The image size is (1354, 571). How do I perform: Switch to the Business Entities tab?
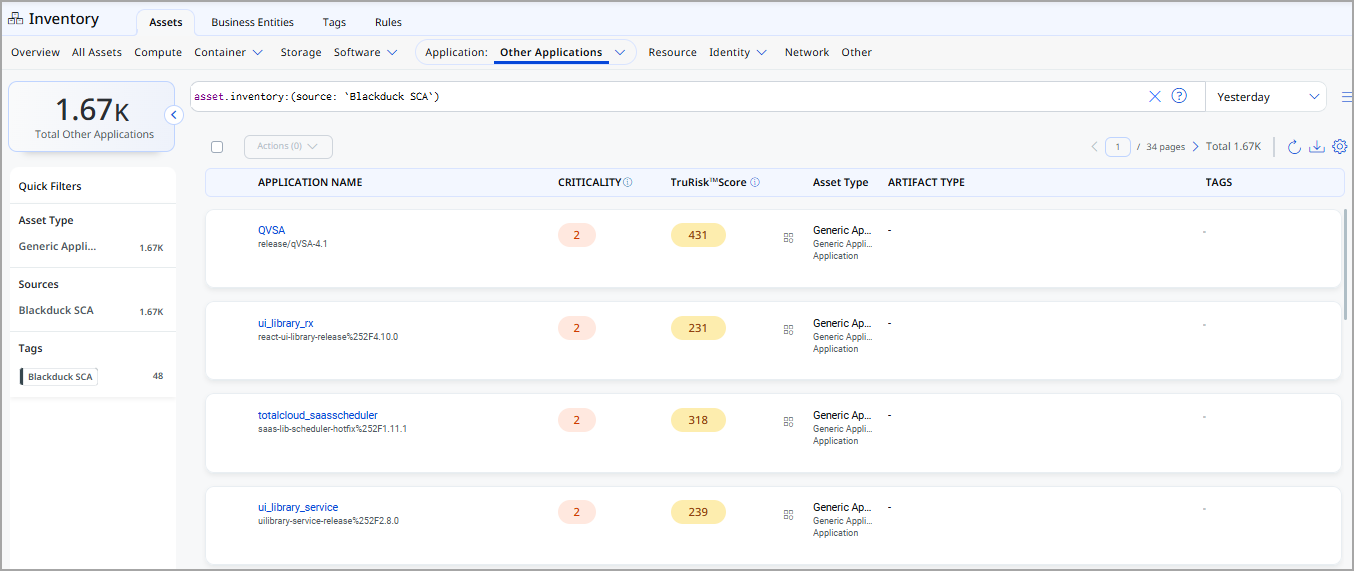252,22
